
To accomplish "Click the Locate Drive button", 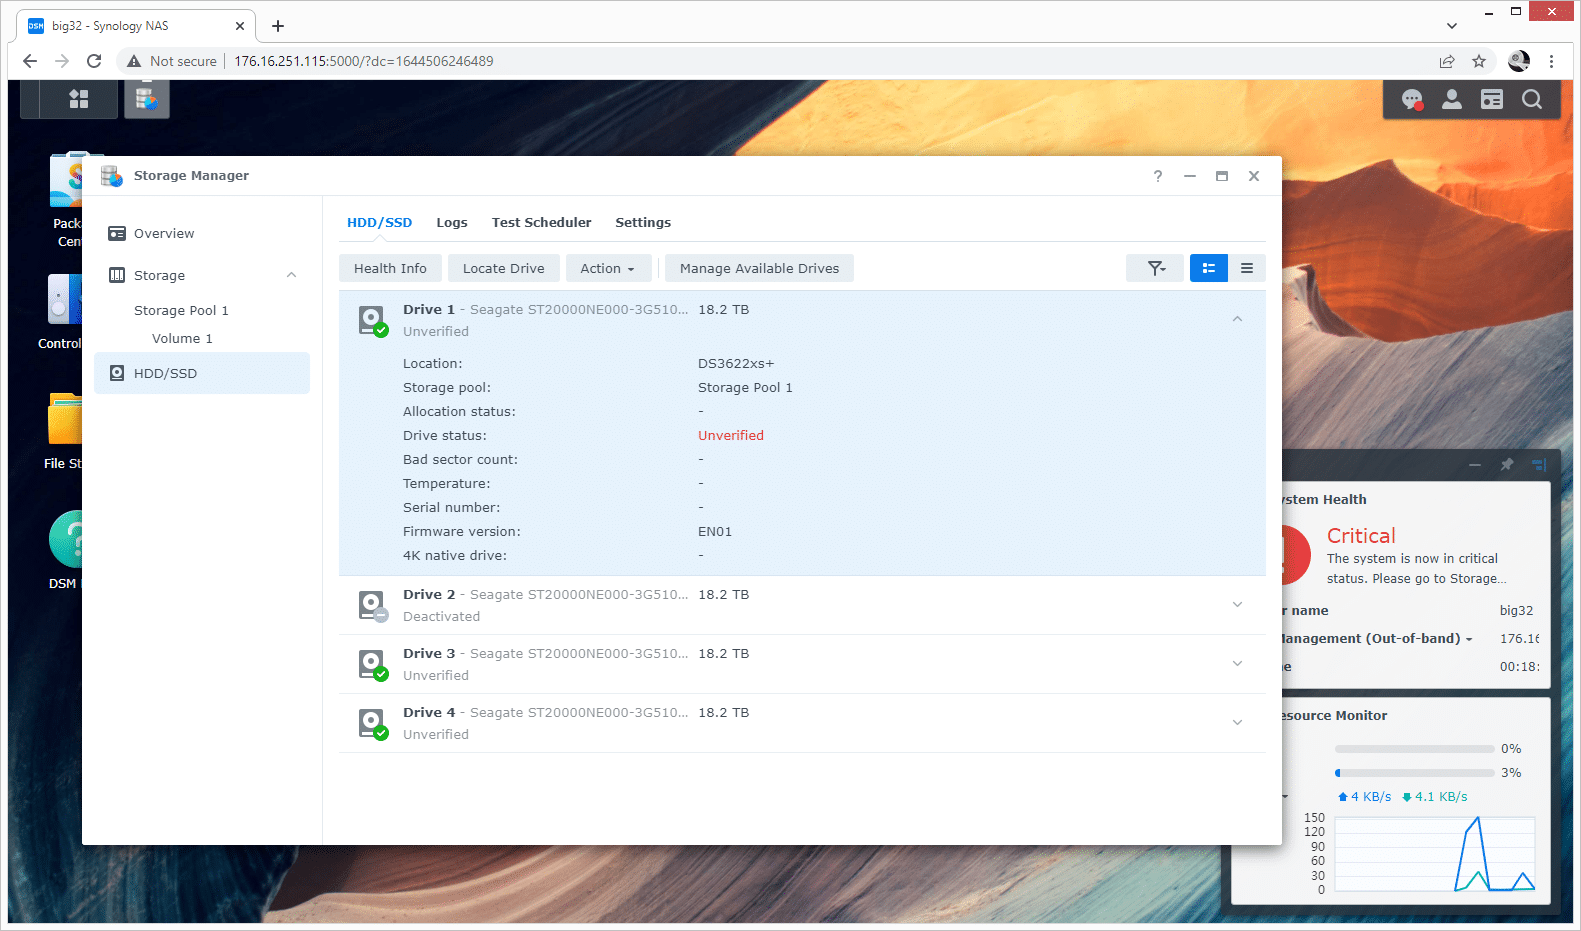I will pyautogui.click(x=504, y=268).
